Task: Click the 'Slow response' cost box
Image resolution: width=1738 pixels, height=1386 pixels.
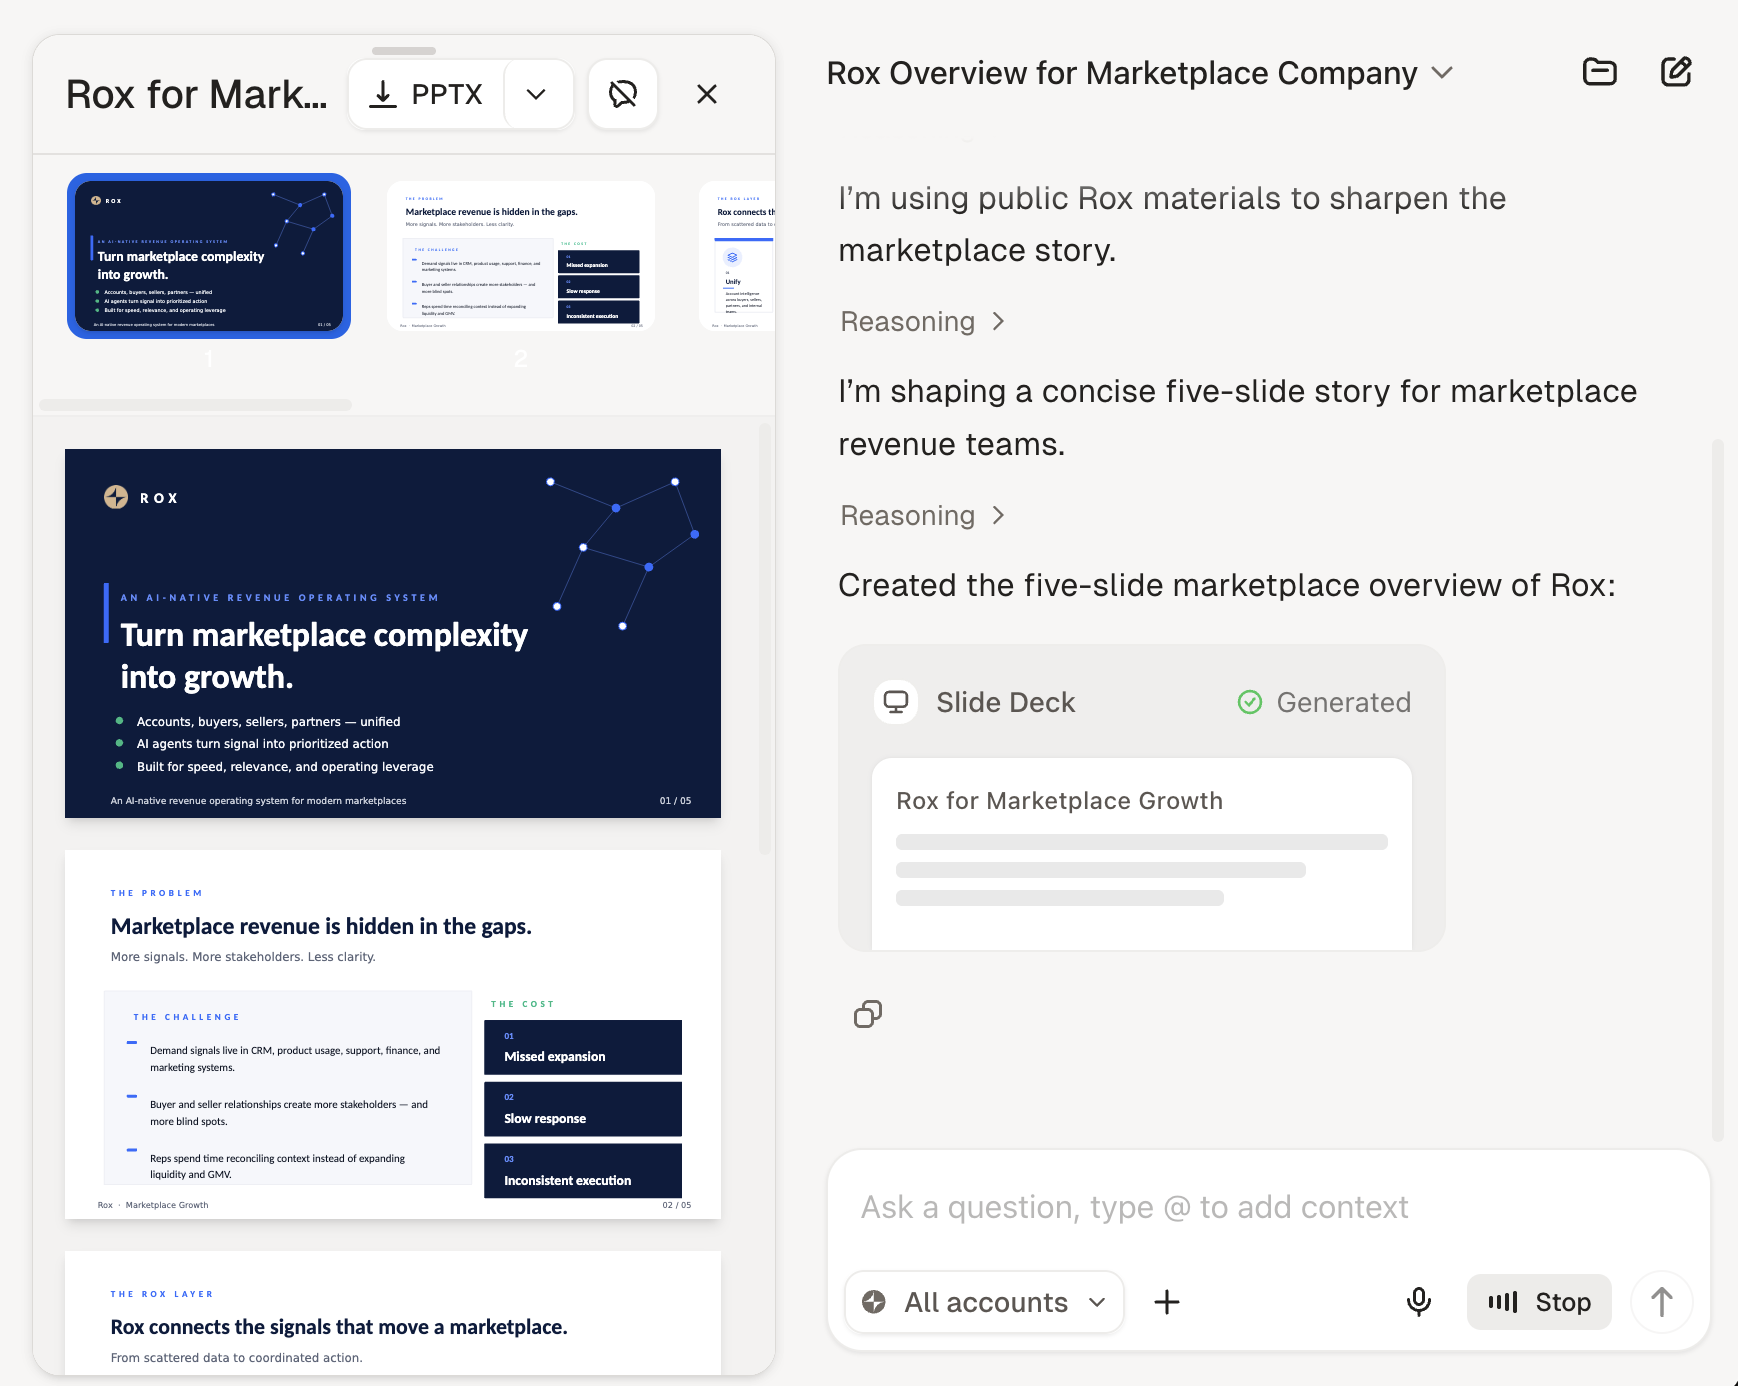Action: [x=583, y=1109]
